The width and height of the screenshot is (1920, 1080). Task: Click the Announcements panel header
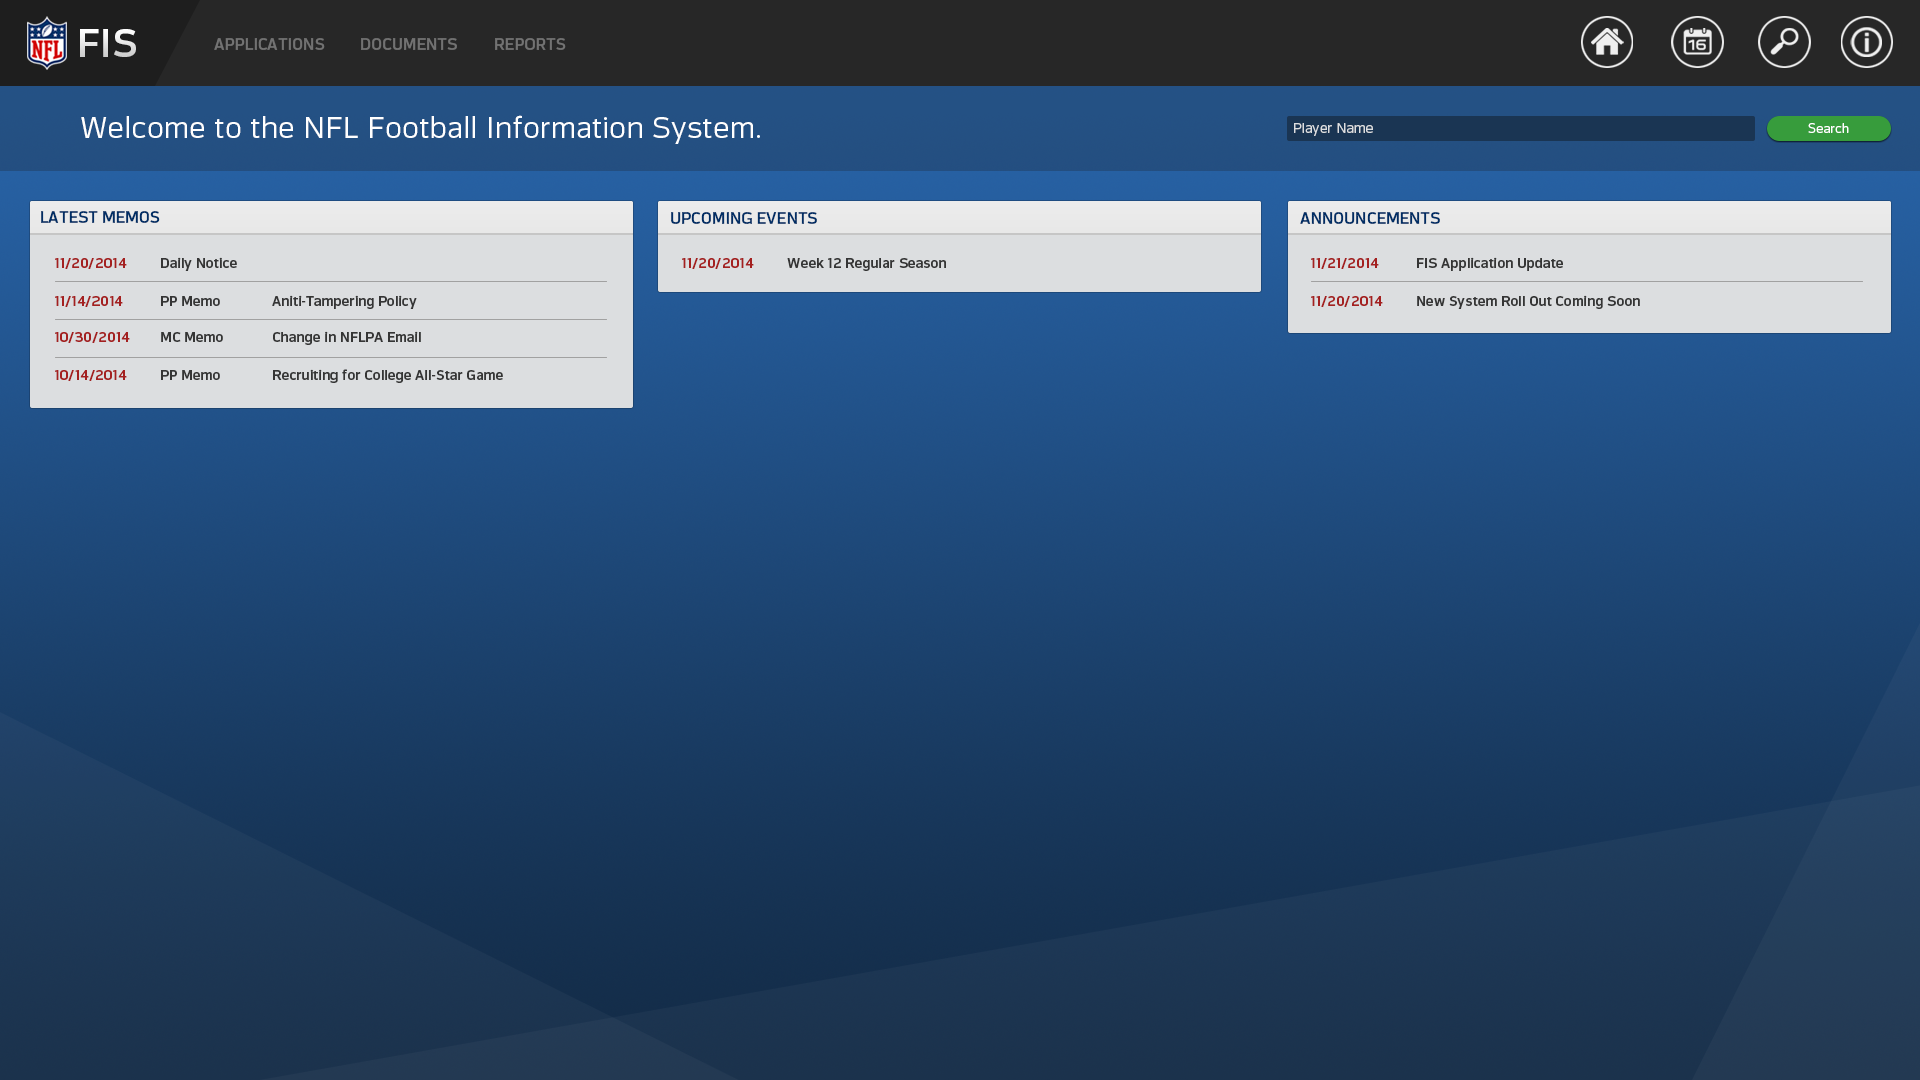pyautogui.click(x=1369, y=218)
